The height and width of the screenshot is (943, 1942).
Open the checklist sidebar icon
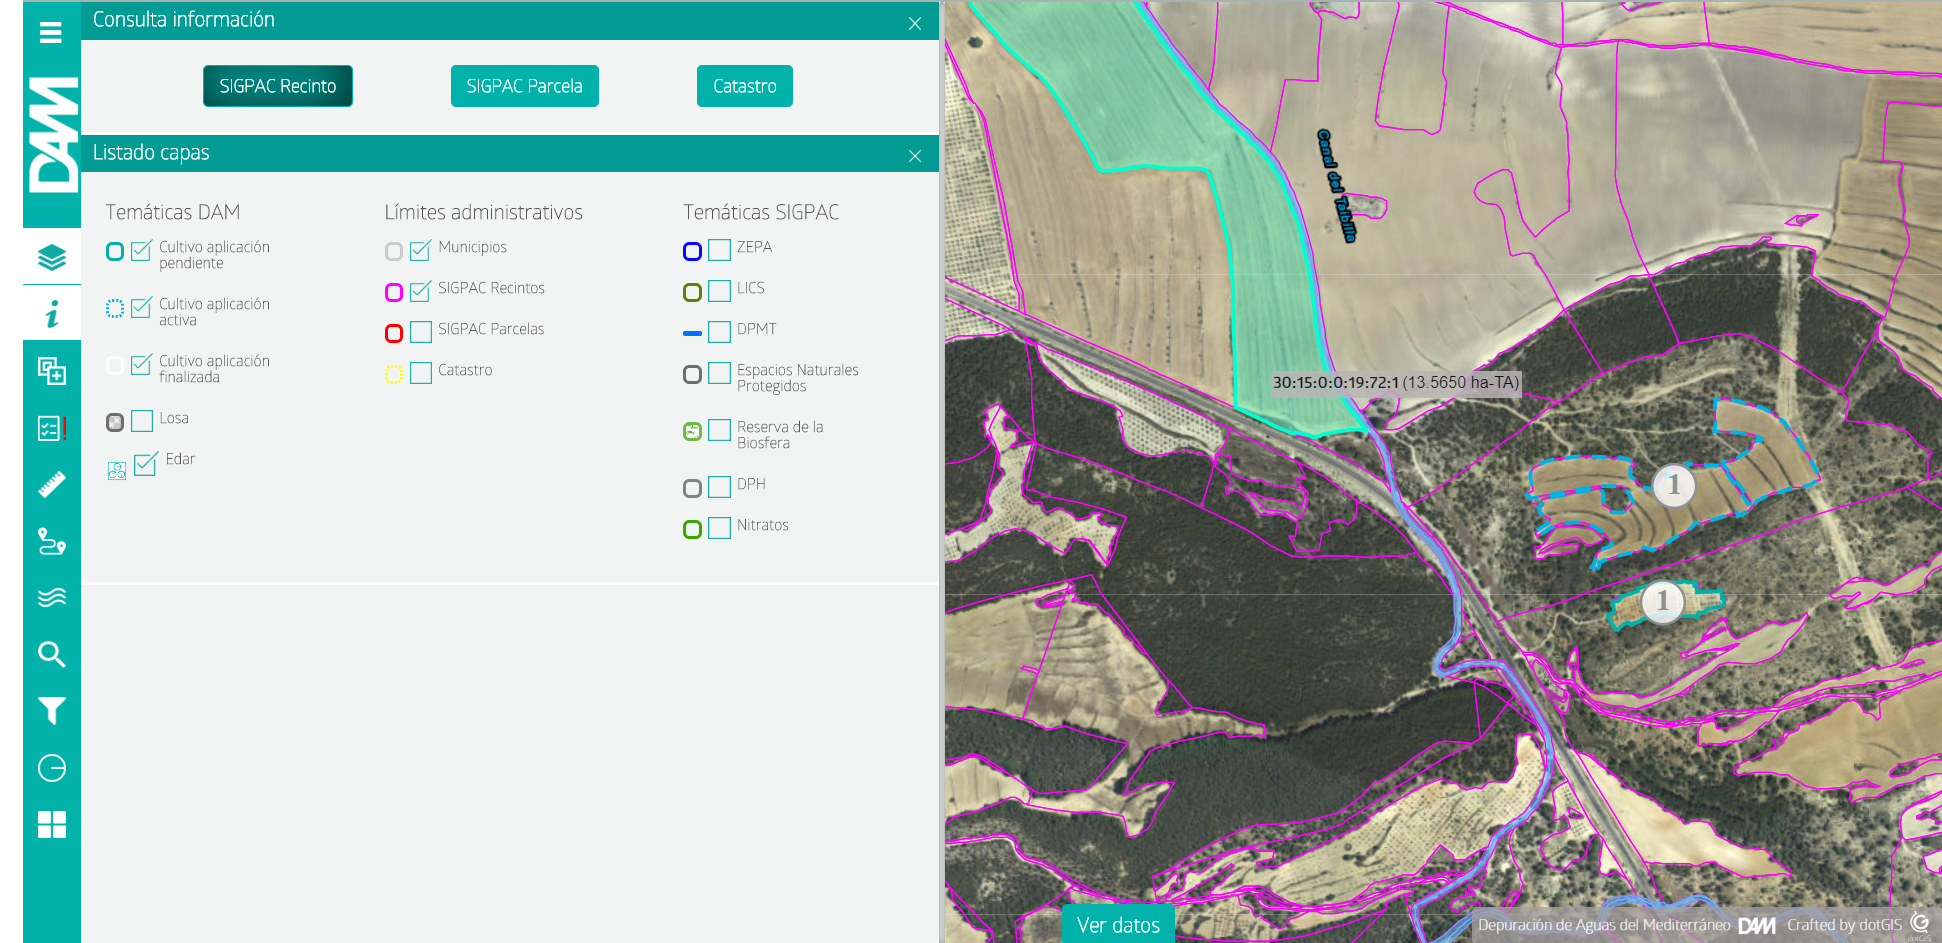pyautogui.click(x=51, y=428)
